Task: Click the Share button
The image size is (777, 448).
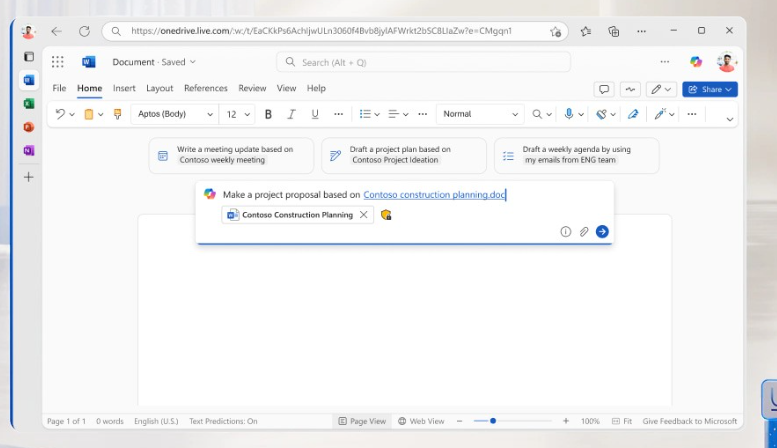Action: click(x=710, y=89)
